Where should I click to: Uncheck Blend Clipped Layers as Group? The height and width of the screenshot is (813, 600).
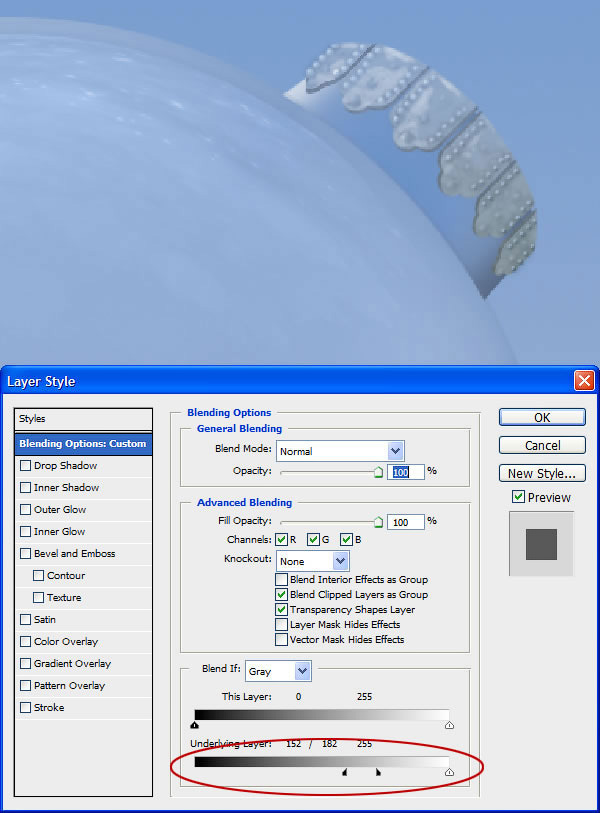281,594
